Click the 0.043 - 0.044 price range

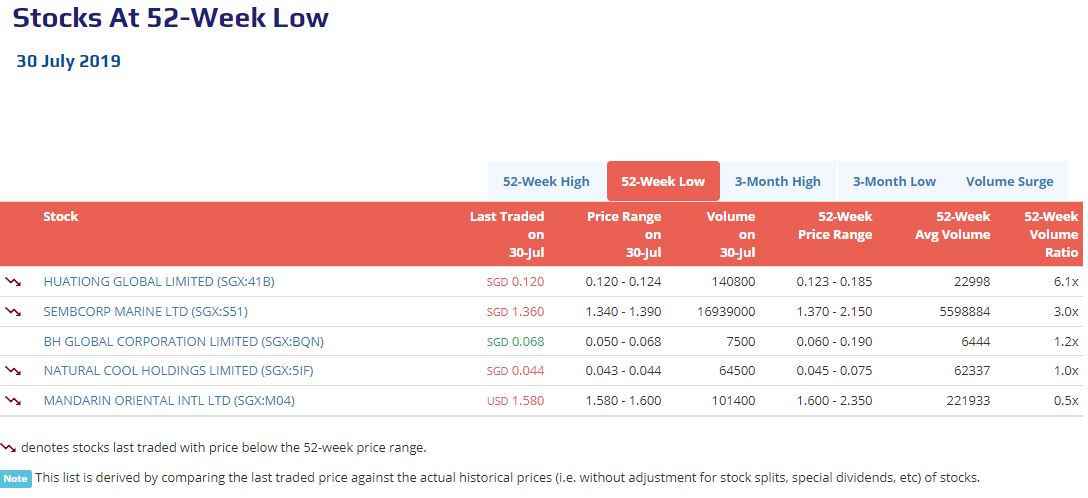(623, 371)
